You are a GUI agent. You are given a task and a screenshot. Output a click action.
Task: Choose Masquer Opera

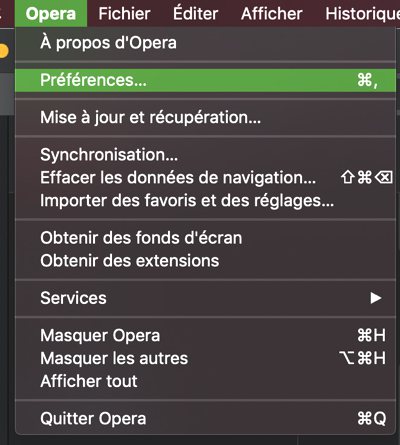205,335
